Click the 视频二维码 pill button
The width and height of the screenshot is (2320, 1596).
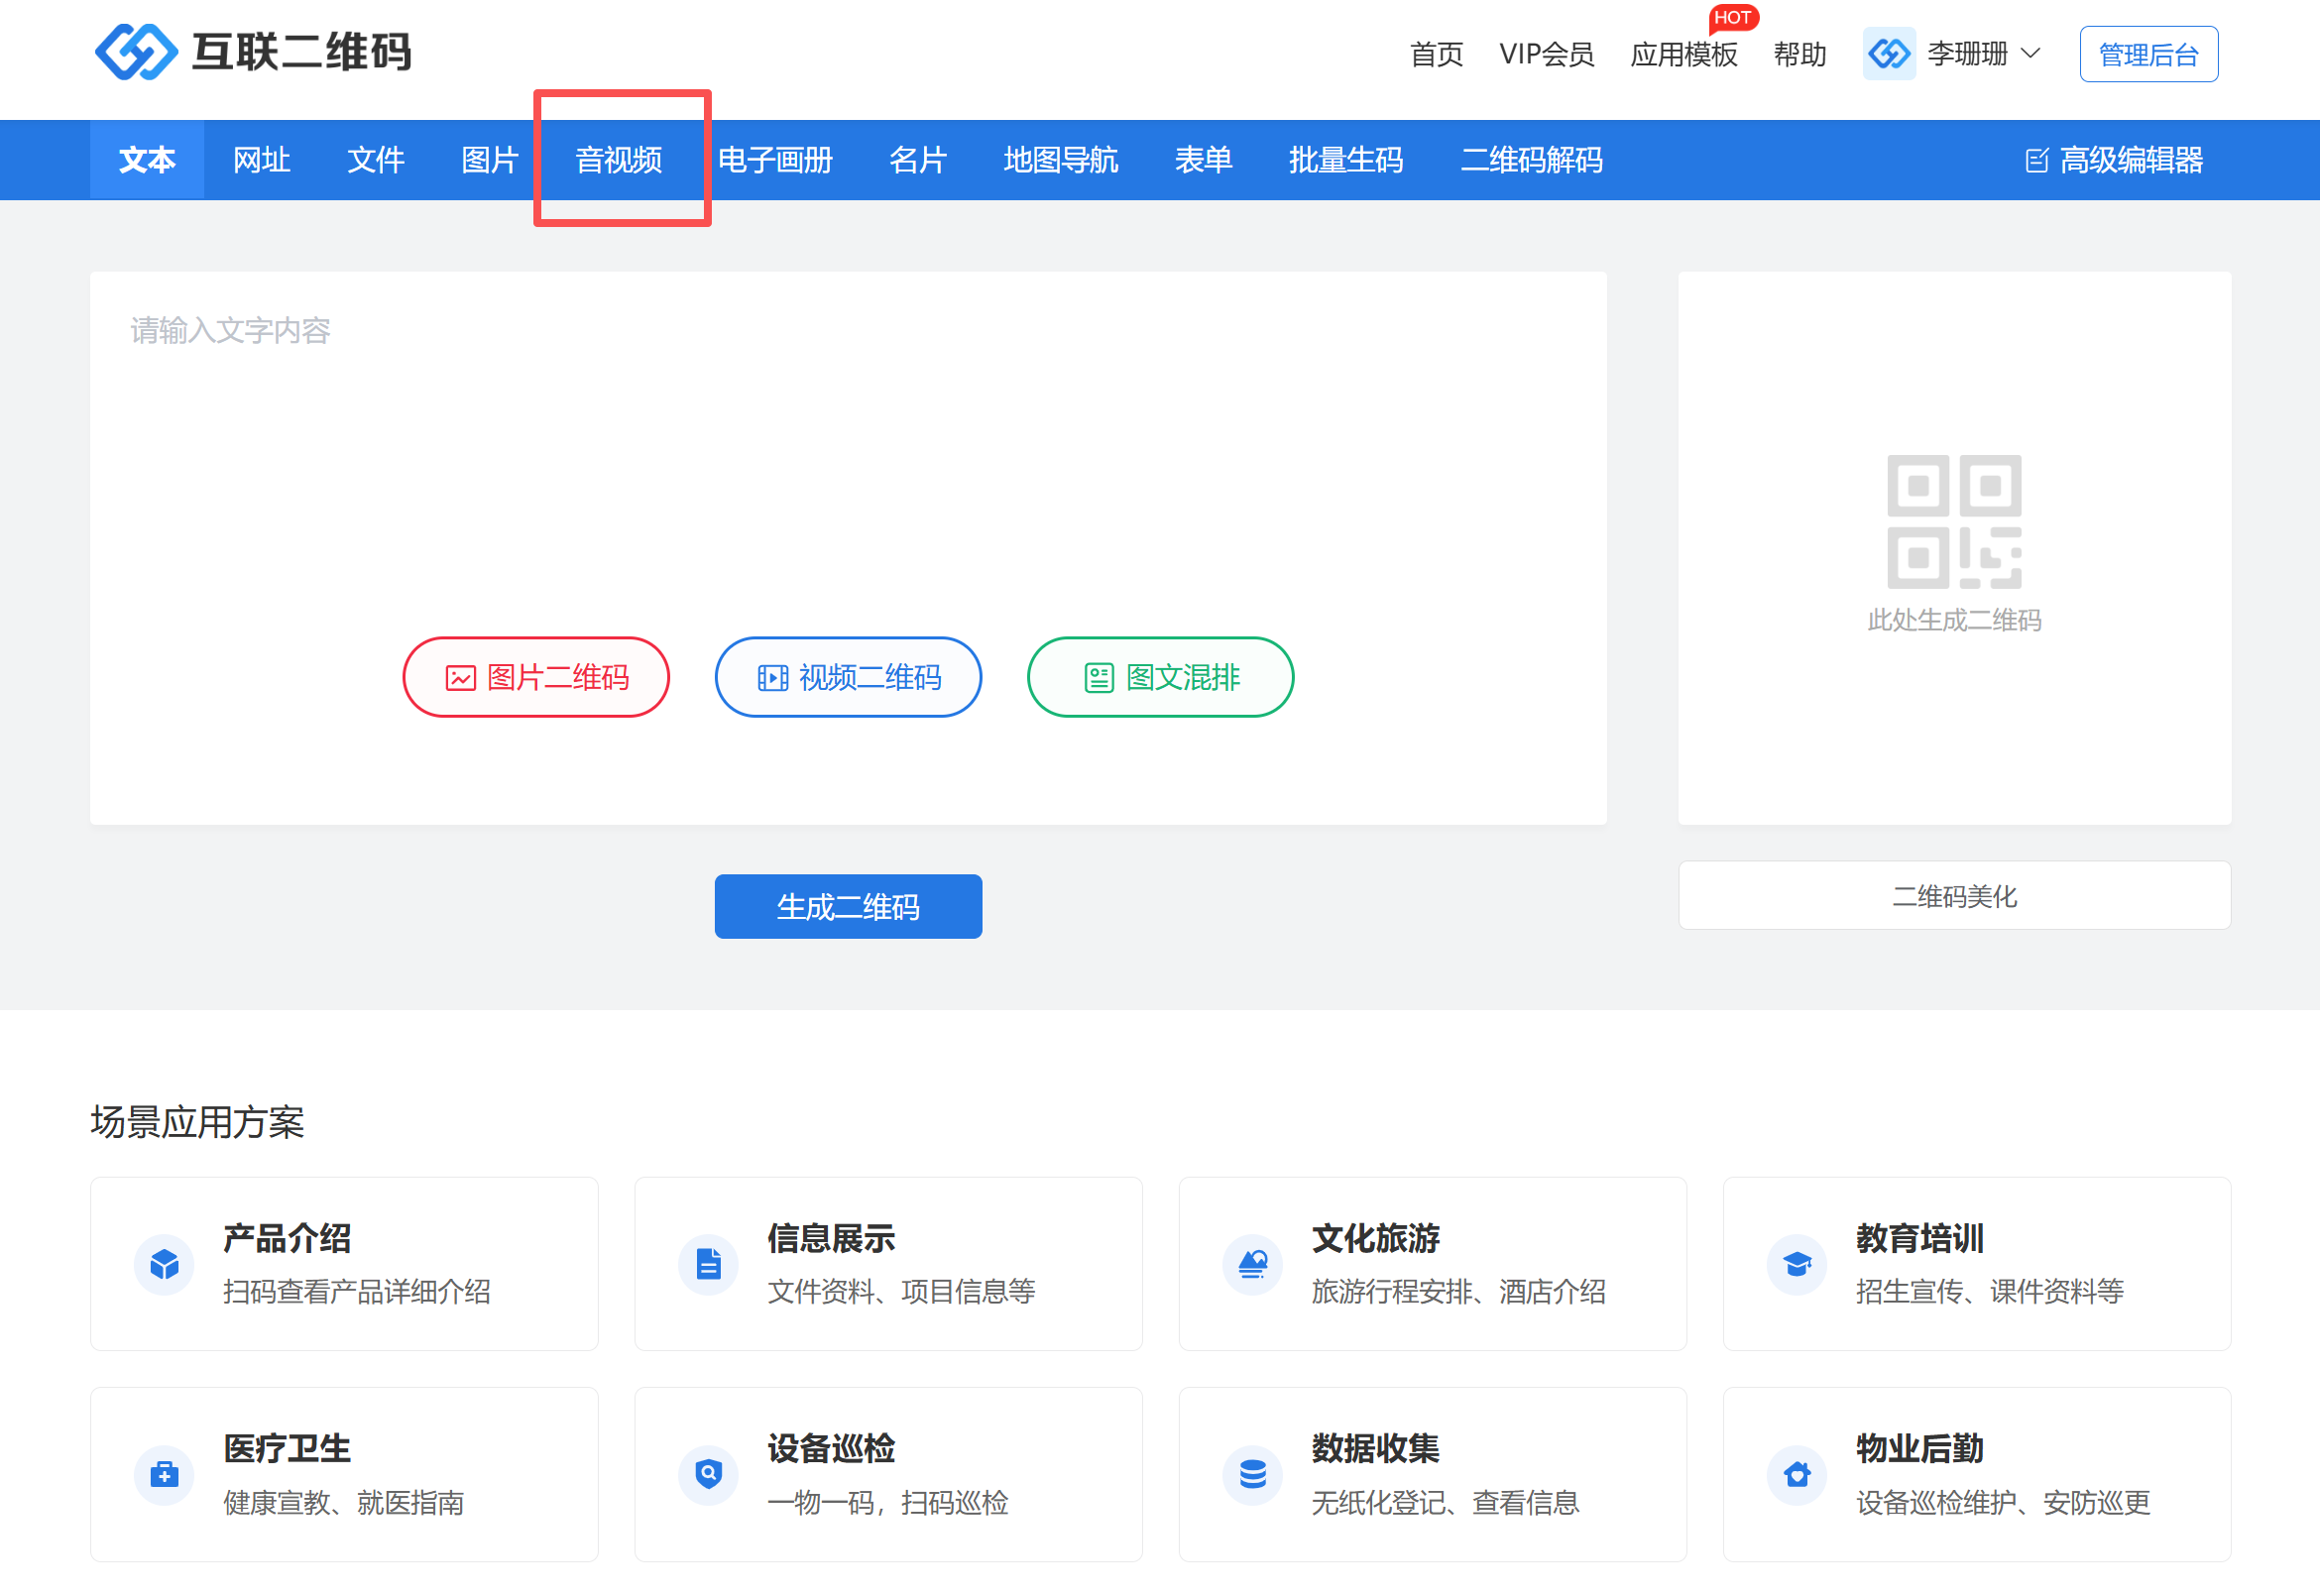point(847,677)
